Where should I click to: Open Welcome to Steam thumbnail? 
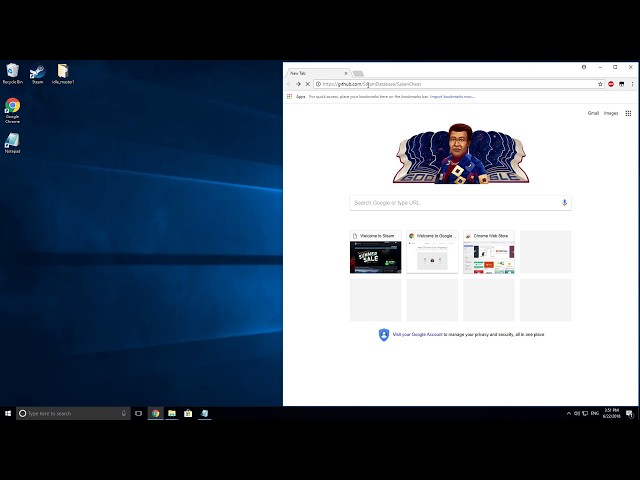376,252
